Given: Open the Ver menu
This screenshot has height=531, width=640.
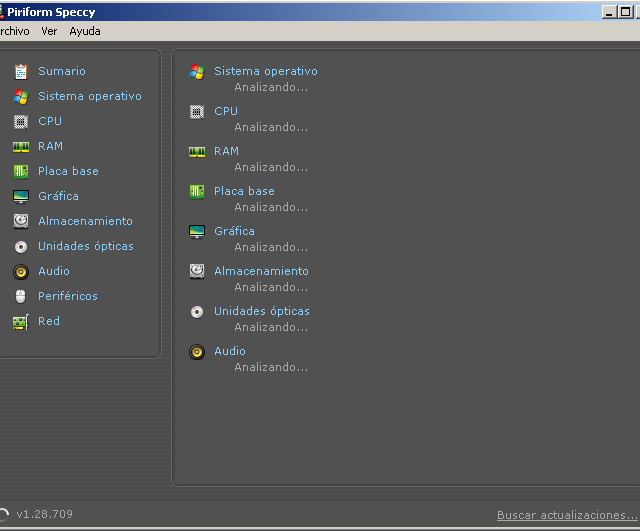Looking at the screenshot, I should pyautogui.click(x=49, y=31).
